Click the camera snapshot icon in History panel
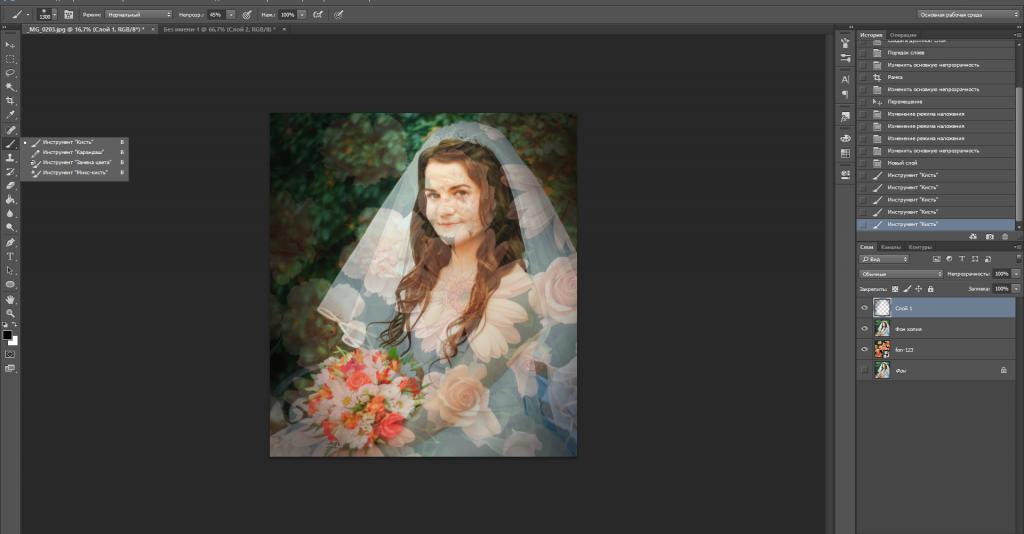The height and width of the screenshot is (534, 1024). [x=989, y=236]
